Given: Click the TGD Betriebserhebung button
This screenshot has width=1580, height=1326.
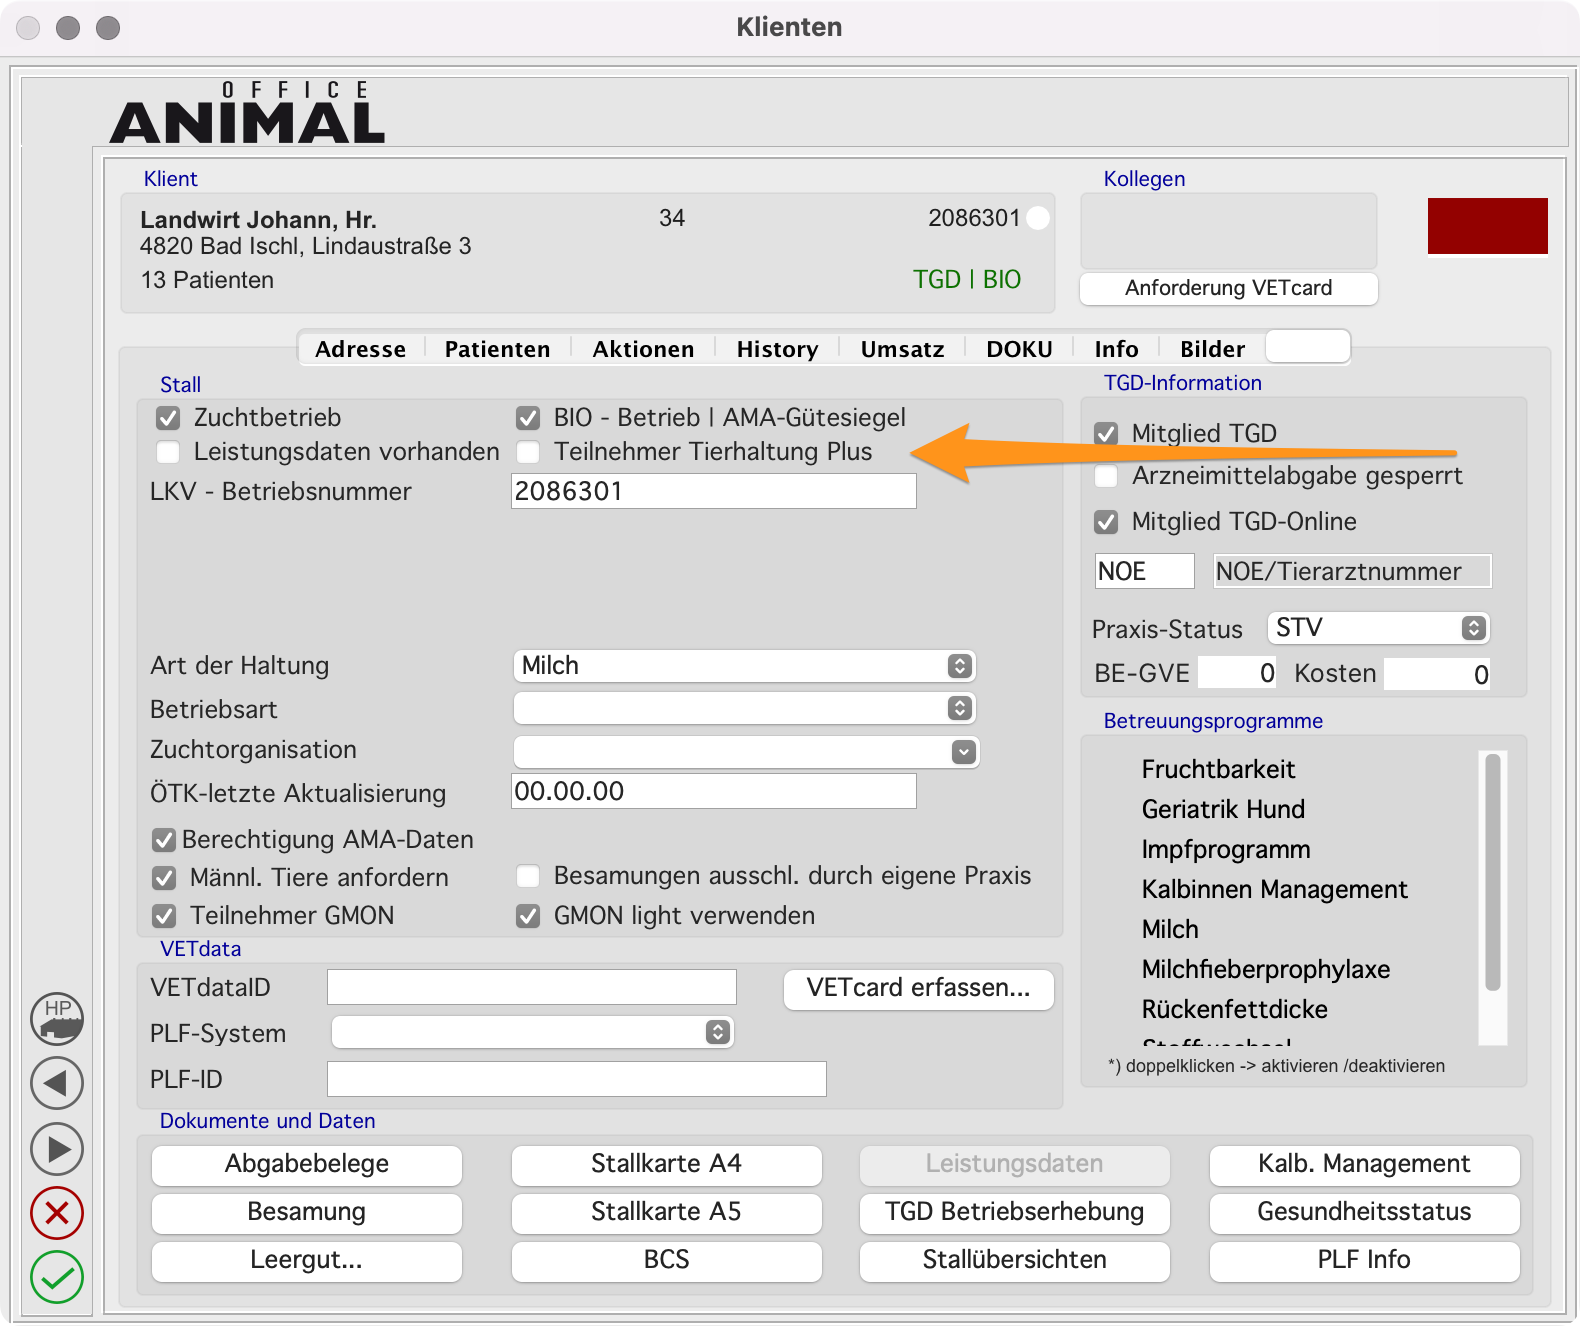Looking at the screenshot, I should [1014, 1212].
